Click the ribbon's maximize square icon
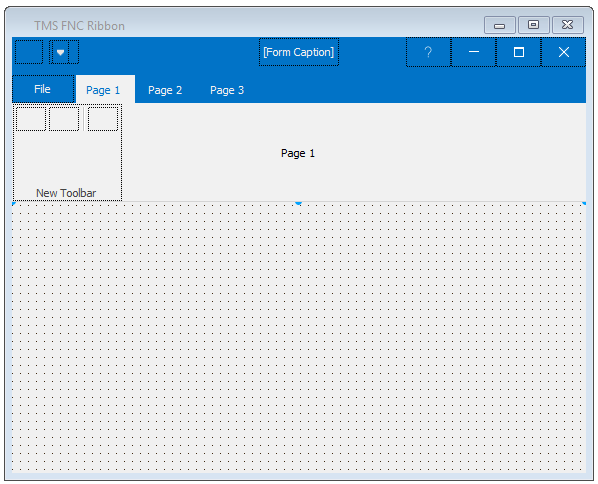The height and width of the screenshot is (484, 598). point(519,52)
